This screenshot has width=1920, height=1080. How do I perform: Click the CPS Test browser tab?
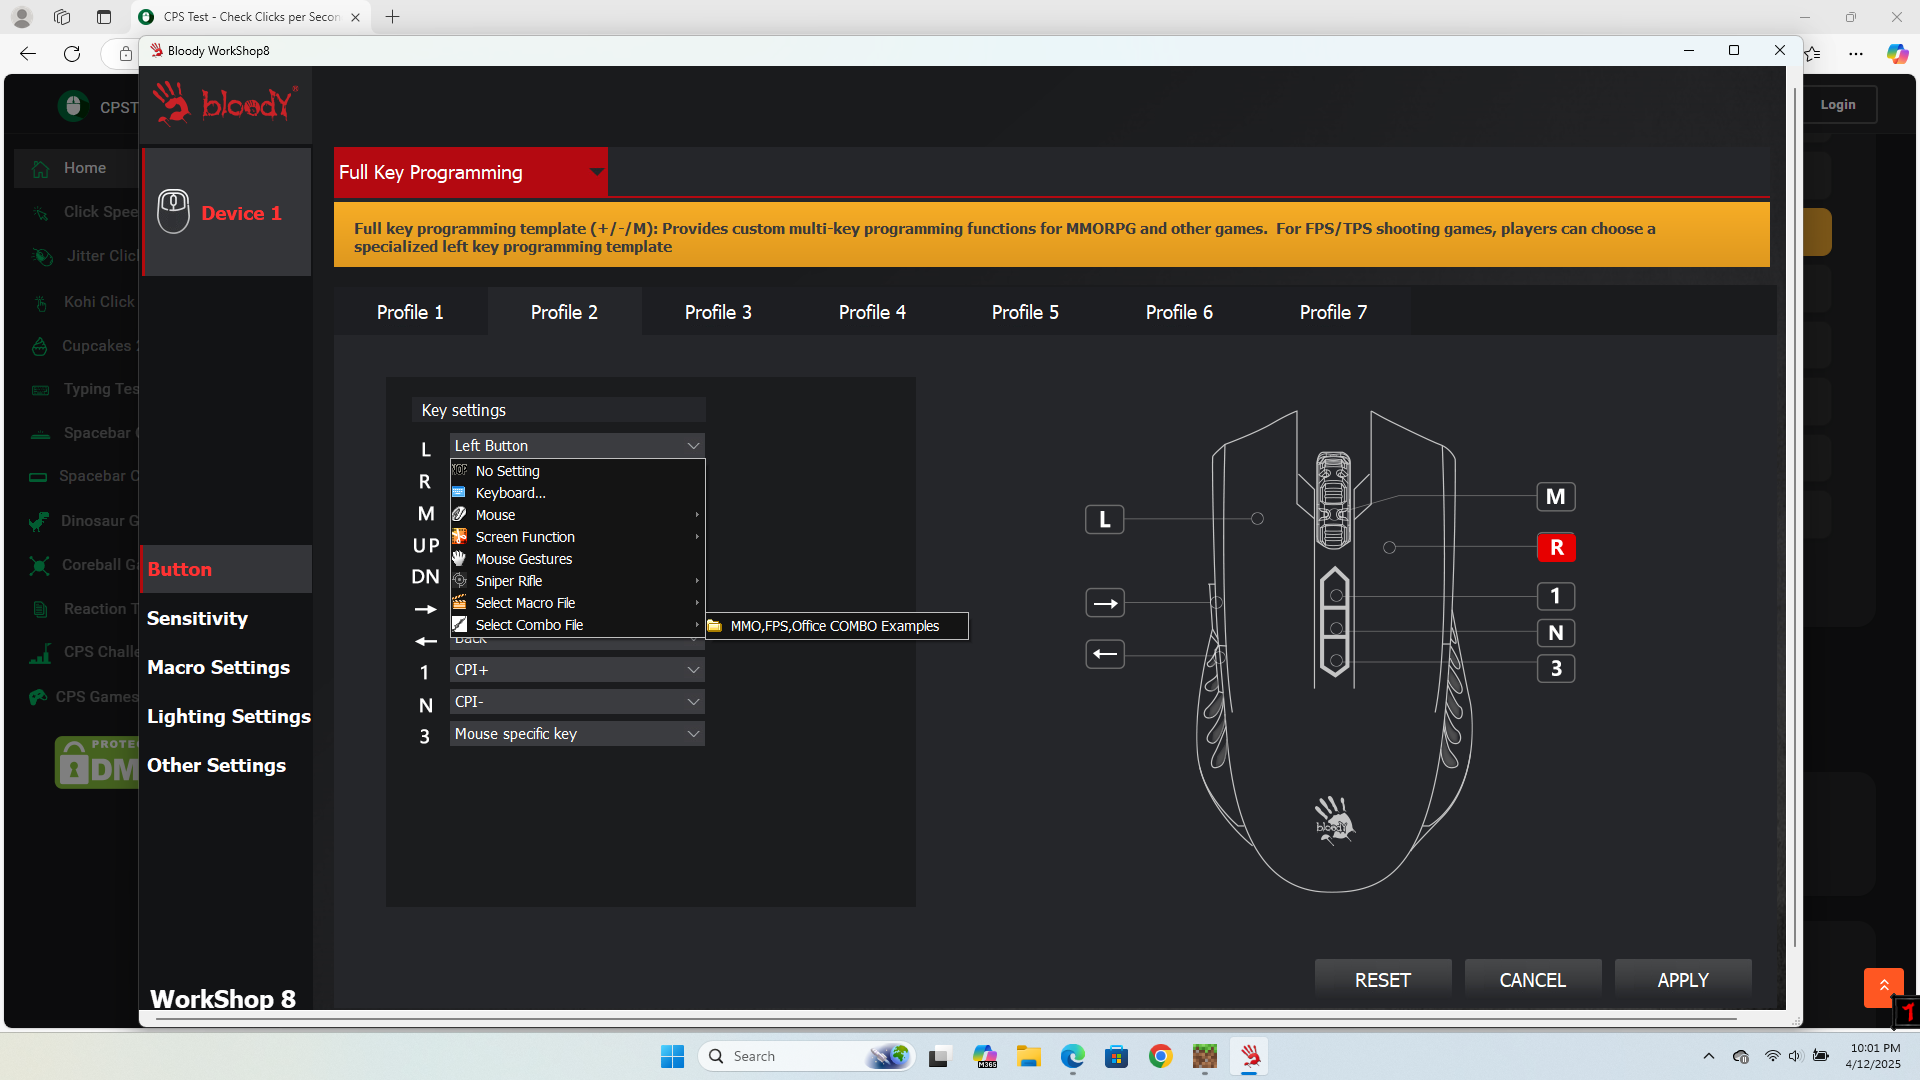tap(250, 17)
